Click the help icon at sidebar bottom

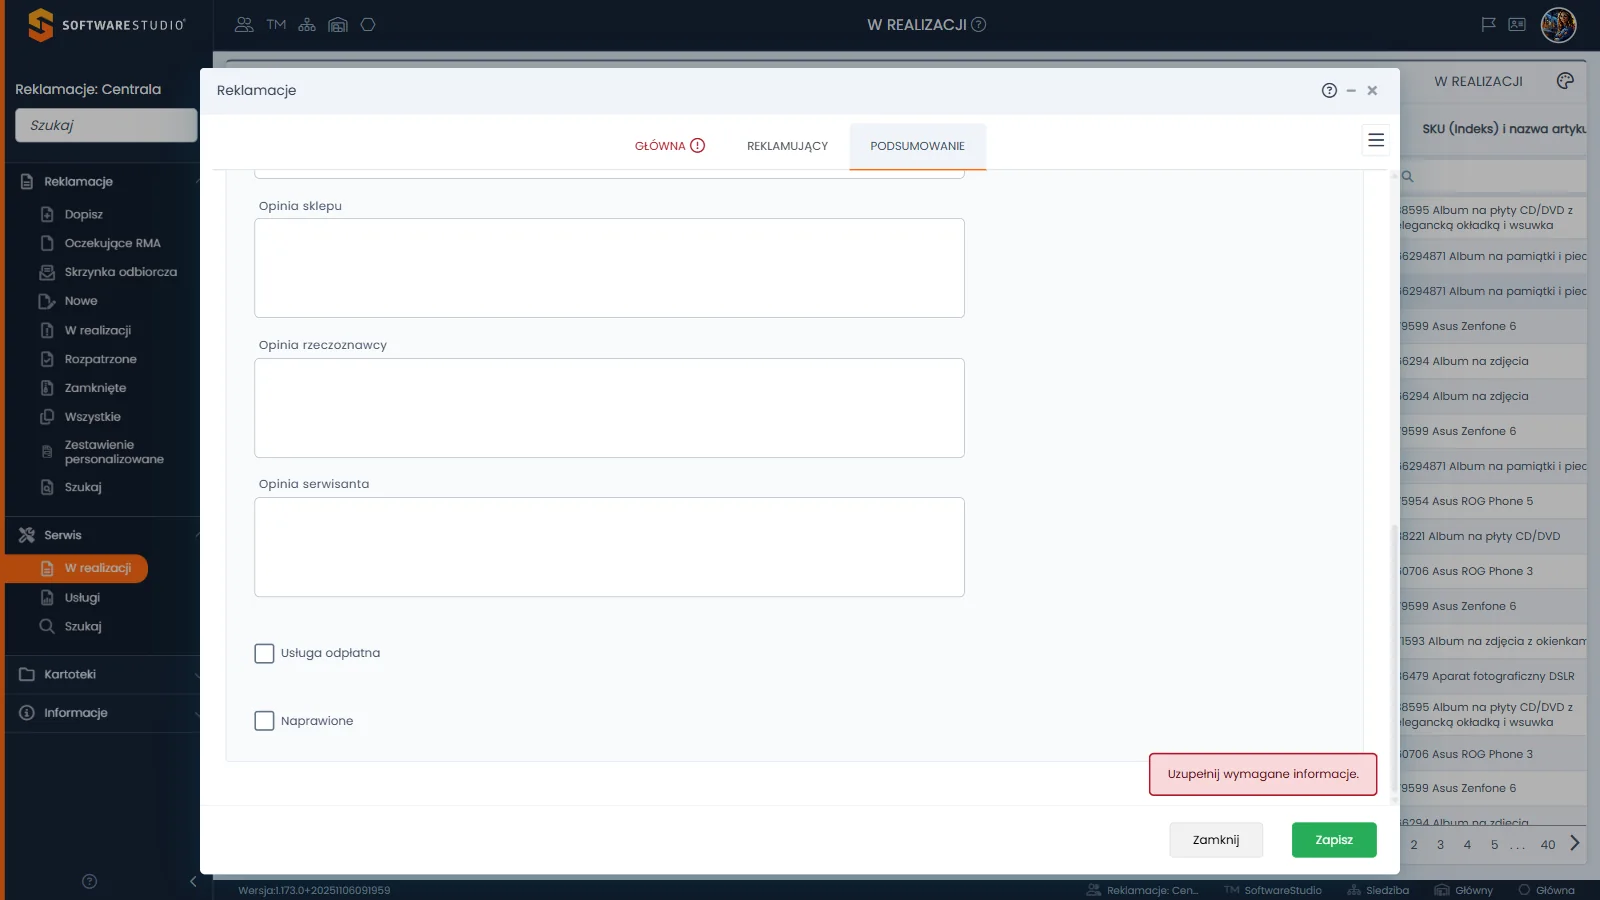(89, 881)
